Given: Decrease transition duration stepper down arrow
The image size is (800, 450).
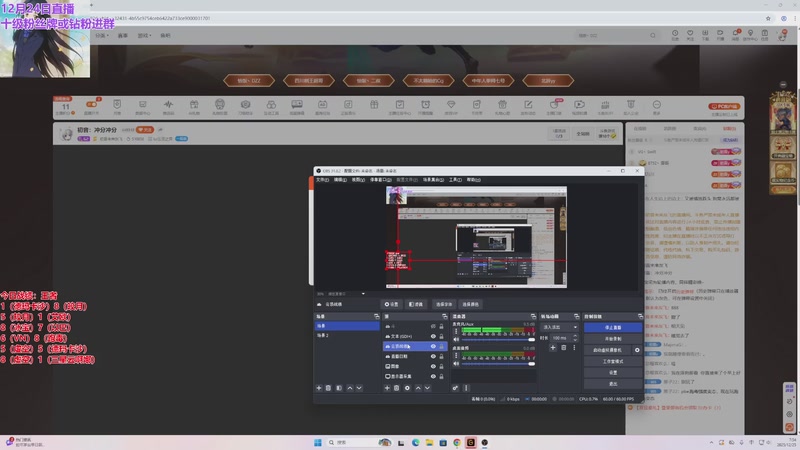Looking at the screenshot, I should [x=576, y=340].
